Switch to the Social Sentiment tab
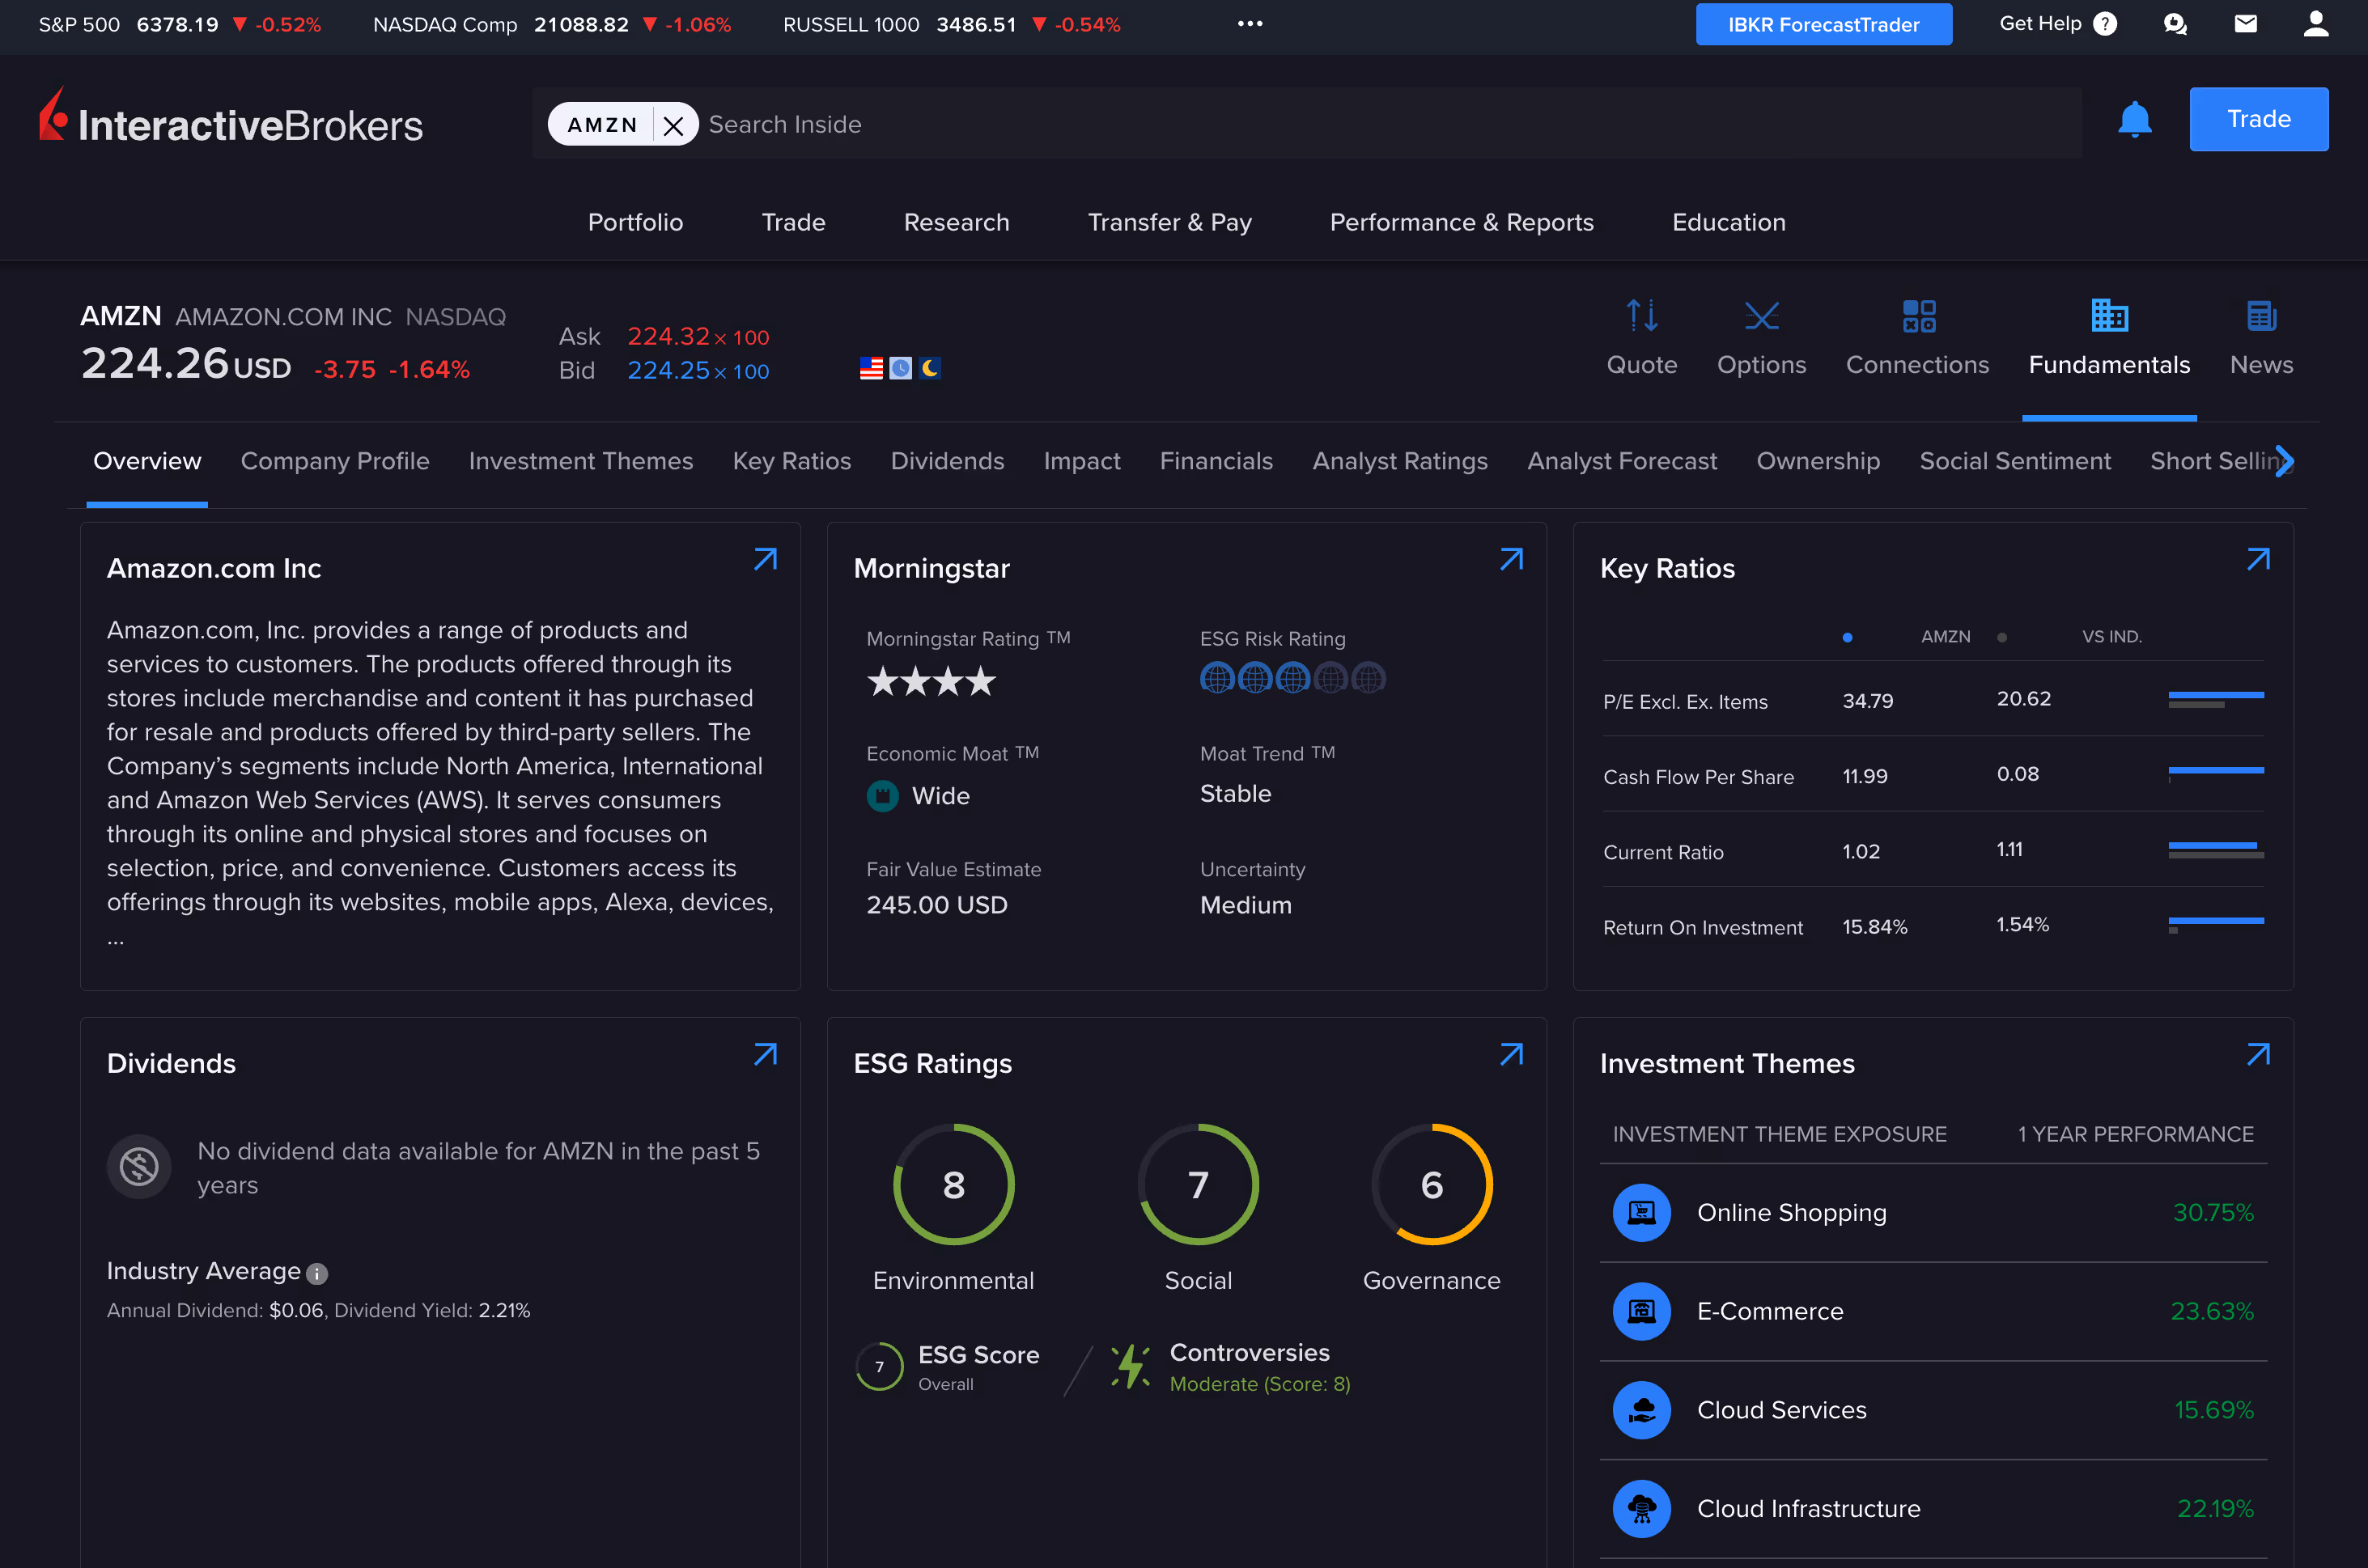 [2014, 461]
